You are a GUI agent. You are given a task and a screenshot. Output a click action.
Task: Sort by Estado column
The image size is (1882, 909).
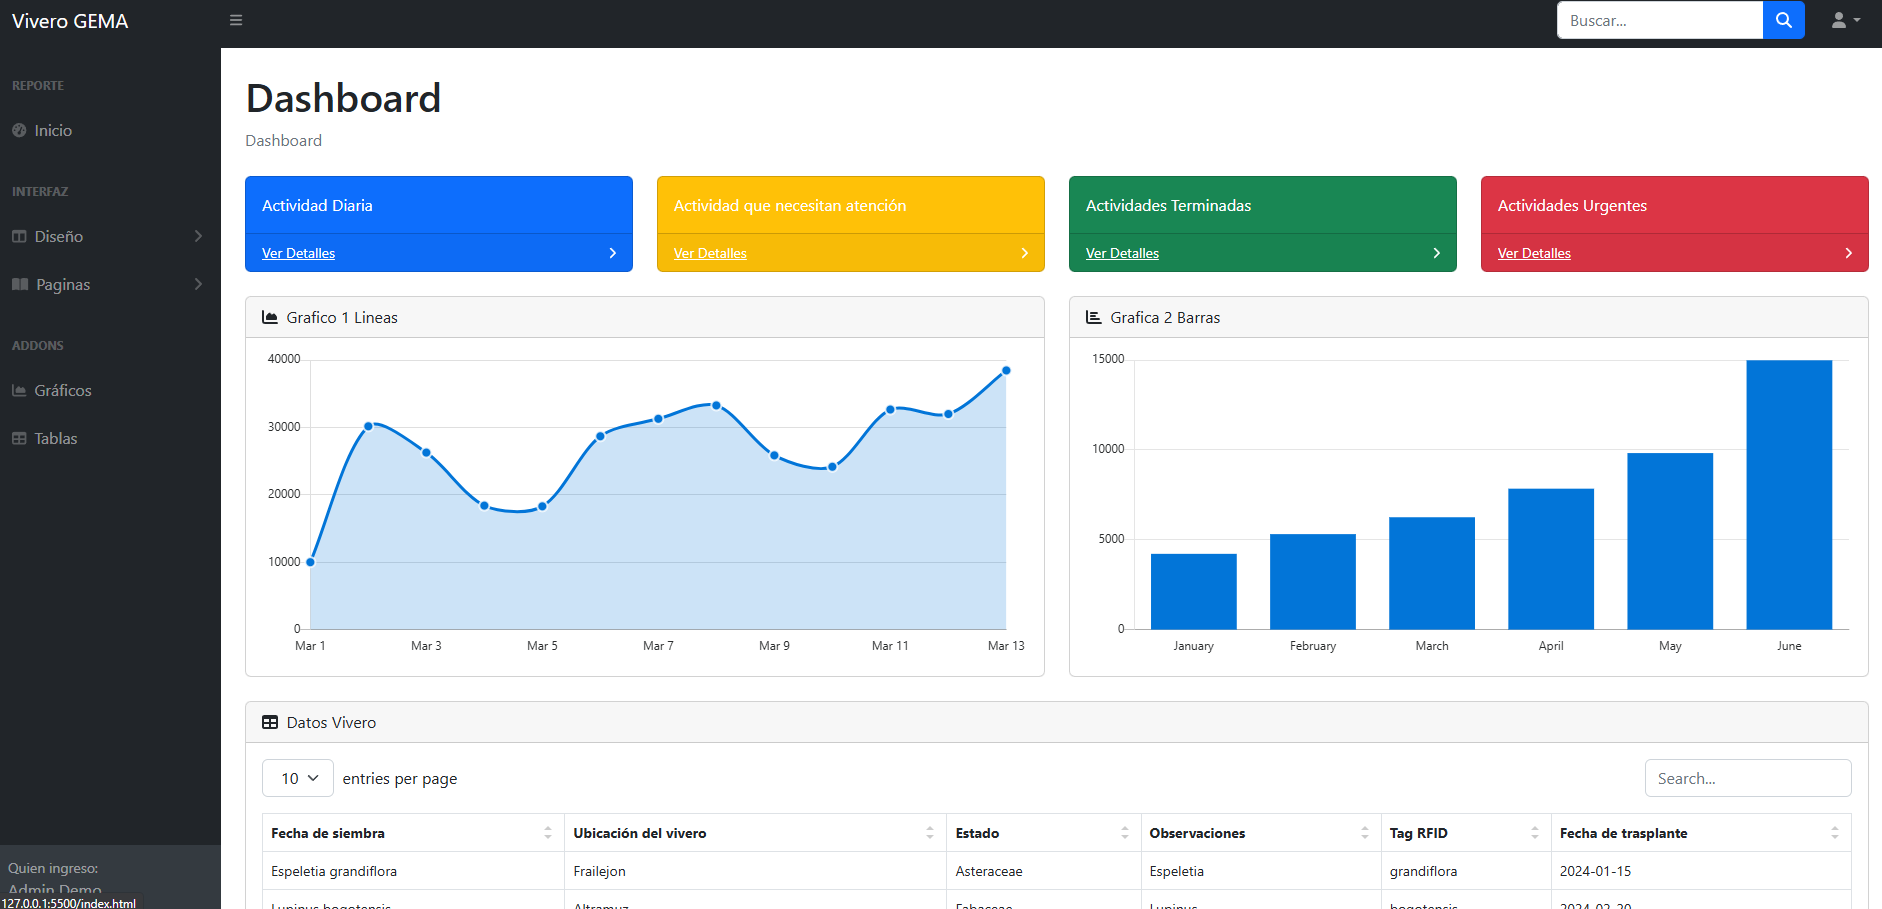(1044, 833)
